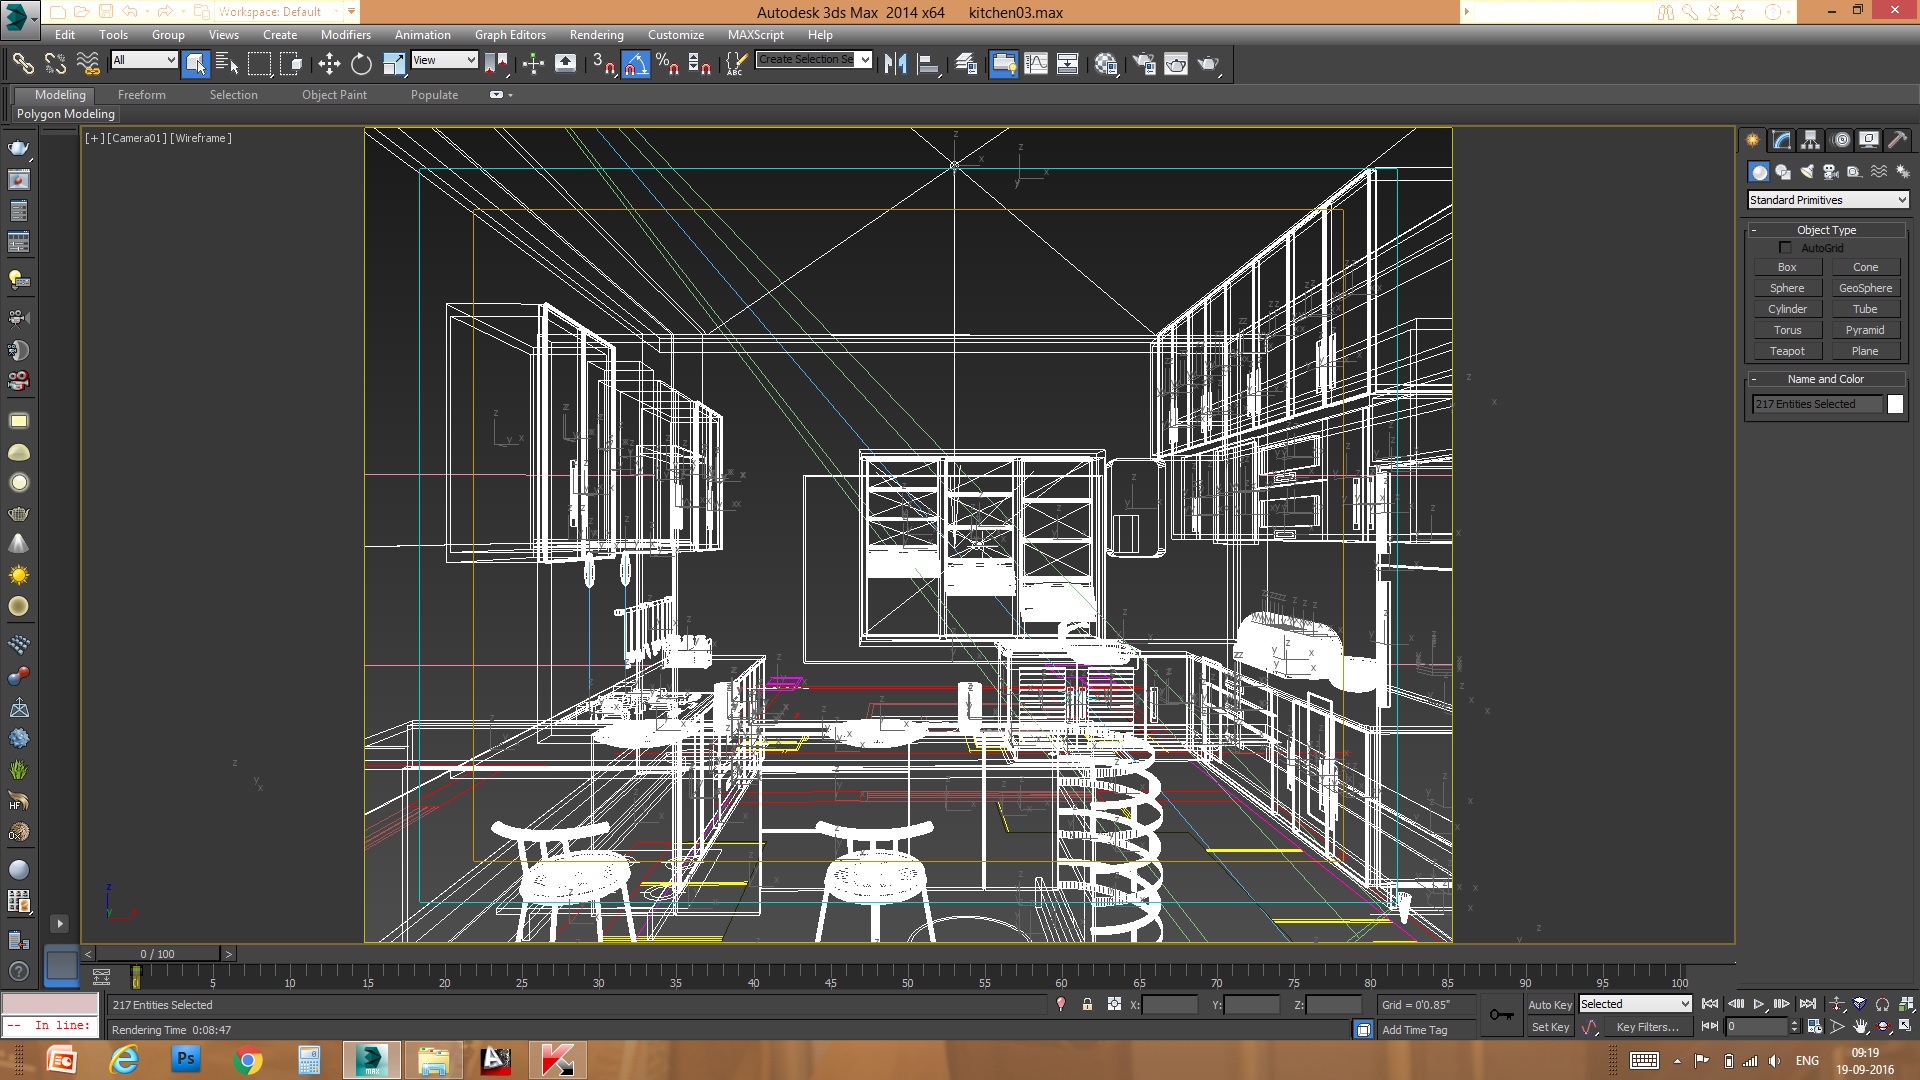The width and height of the screenshot is (1920, 1080).
Task: Click the white object color swatch
Action: [x=1895, y=404]
